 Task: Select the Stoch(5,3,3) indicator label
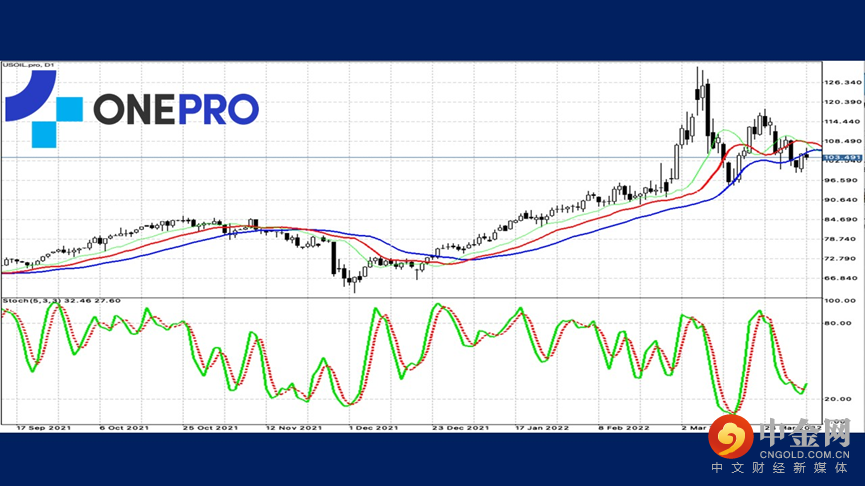pos(61,301)
